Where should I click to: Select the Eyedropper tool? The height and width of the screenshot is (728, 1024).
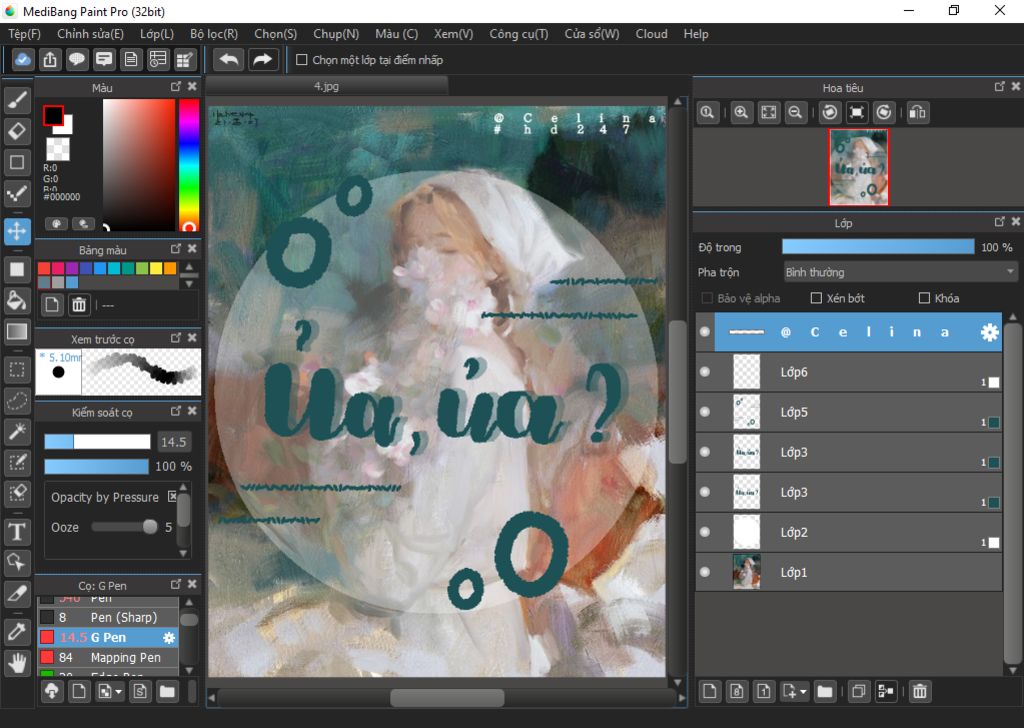(x=17, y=632)
